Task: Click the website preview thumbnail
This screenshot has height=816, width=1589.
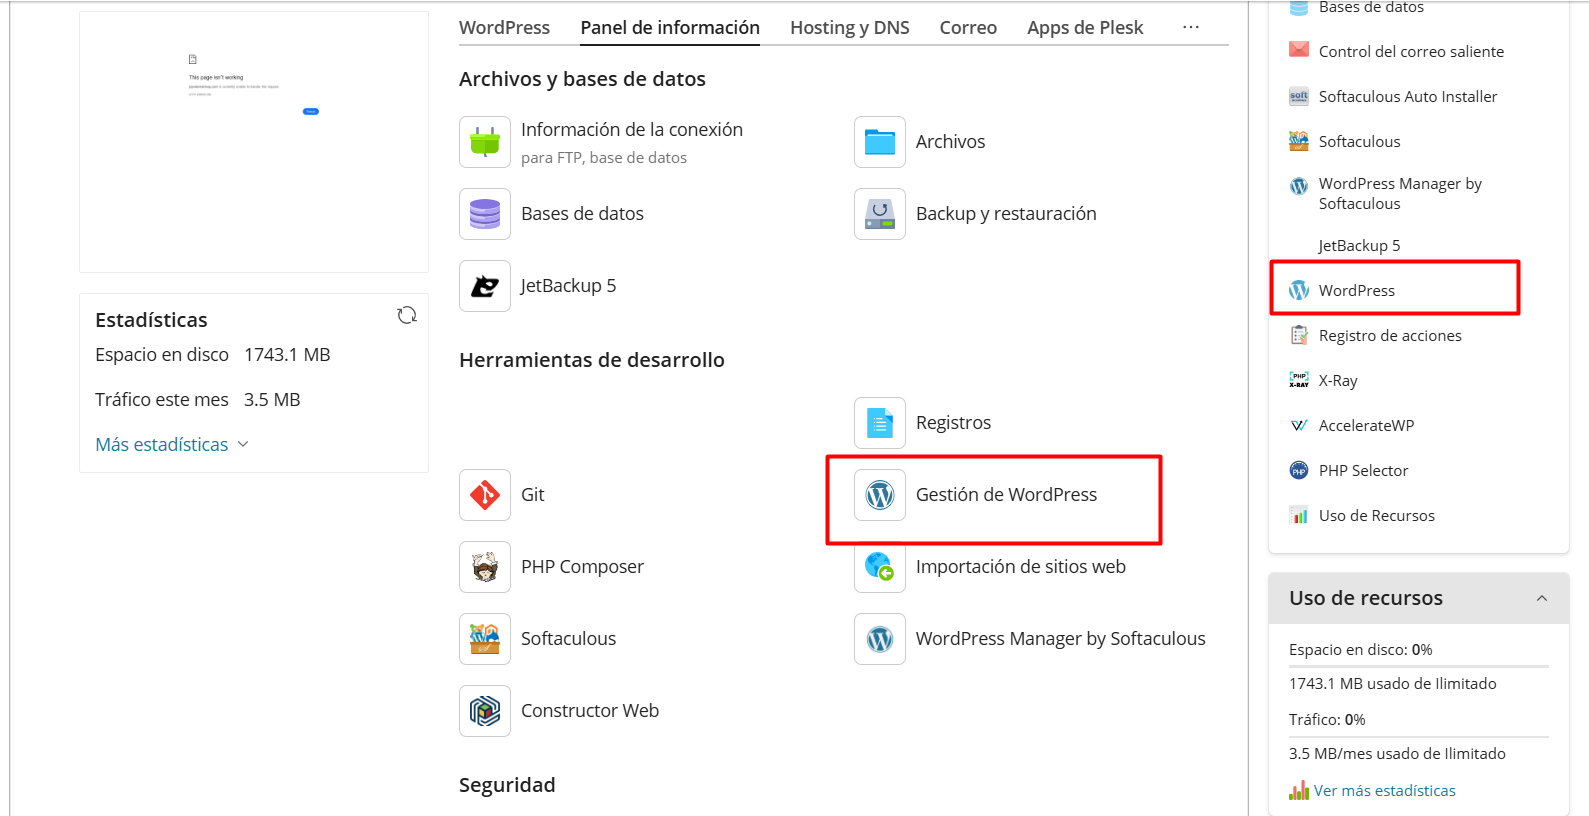Action: tap(254, 142)
